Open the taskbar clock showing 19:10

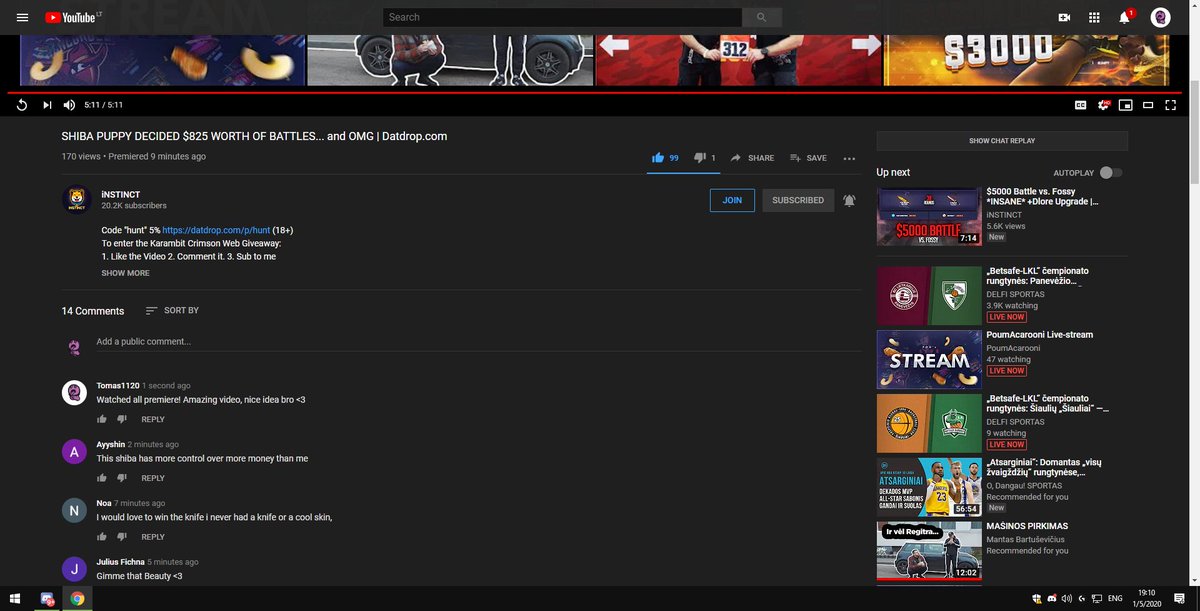1146,598
